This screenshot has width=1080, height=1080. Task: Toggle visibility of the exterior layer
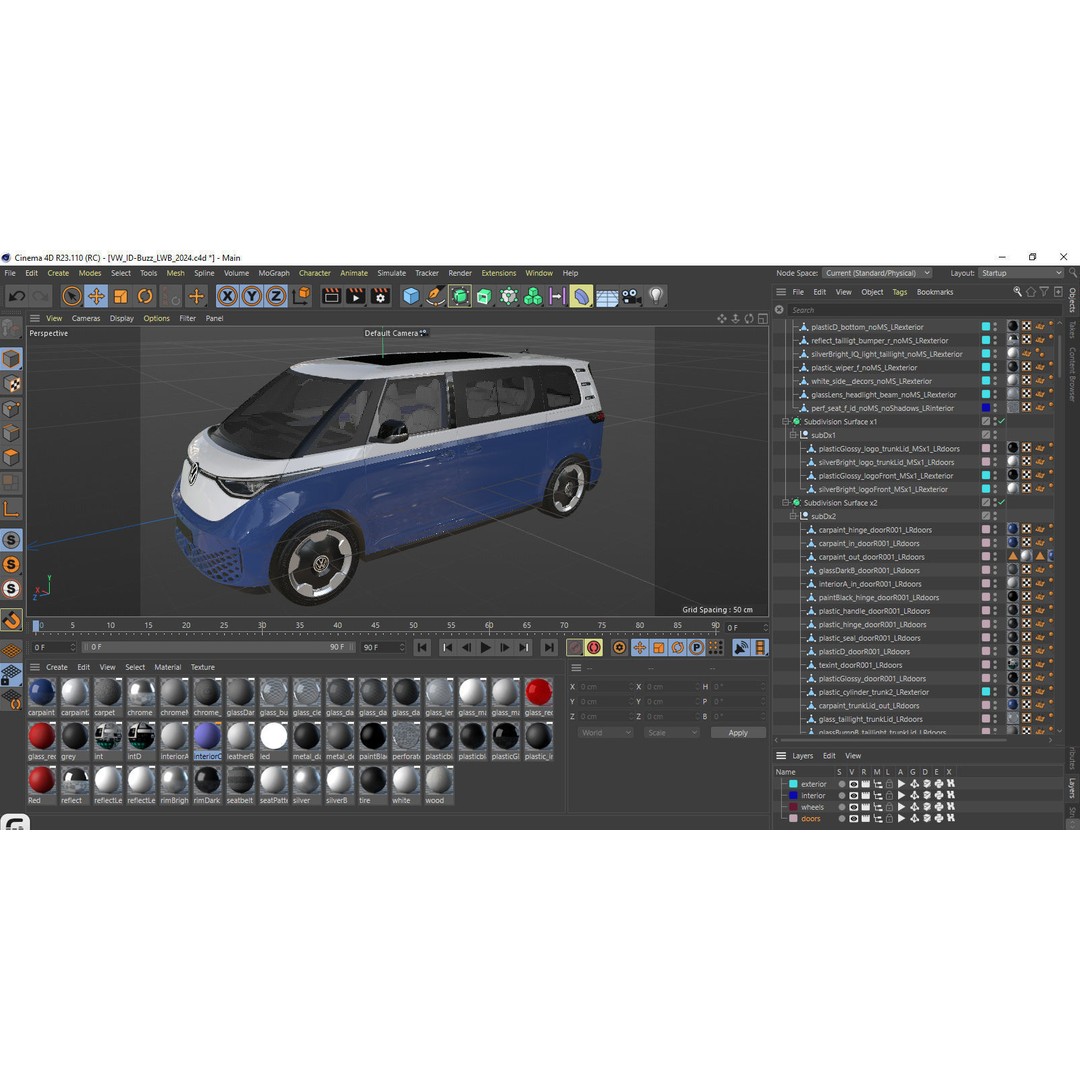click(853, 784)
